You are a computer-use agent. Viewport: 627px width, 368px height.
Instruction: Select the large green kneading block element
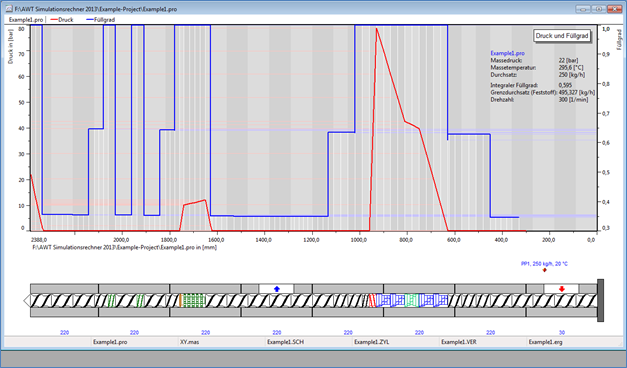pyautogui.click(x=194, y=300)
